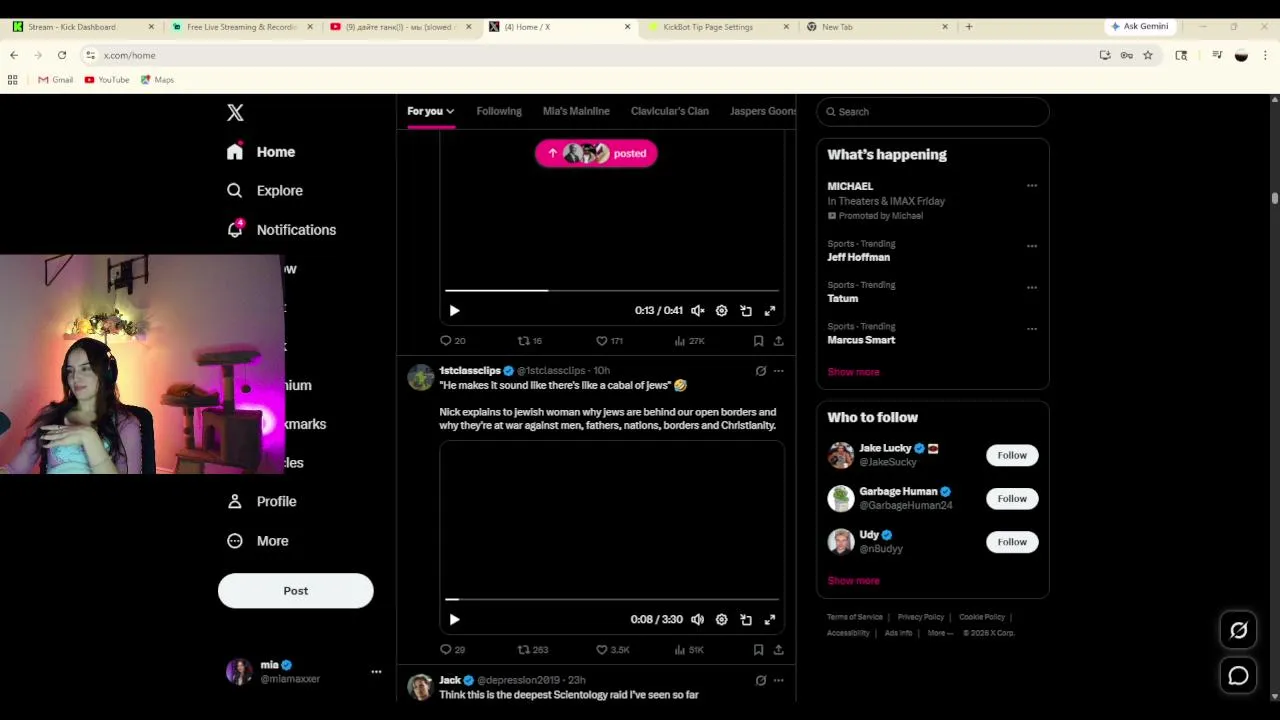Open more options on 1stclassclips post

click(779, 371)
